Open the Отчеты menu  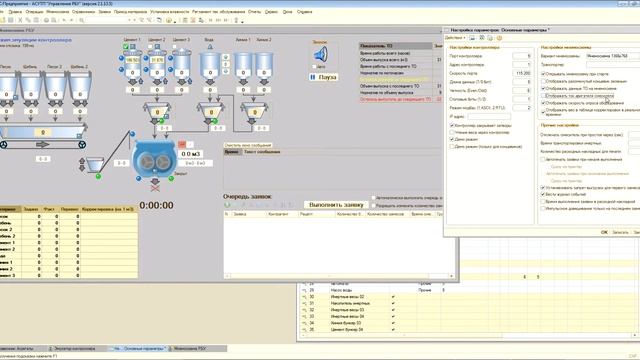click(x=254, y=12)
